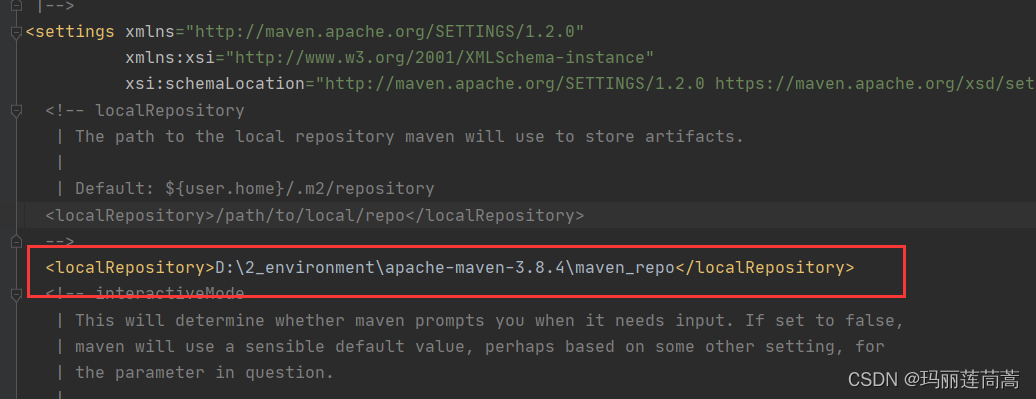Collapse the settings tag fold marker
This screenshot has height=399, width=1036.
(x=16, y=33)
